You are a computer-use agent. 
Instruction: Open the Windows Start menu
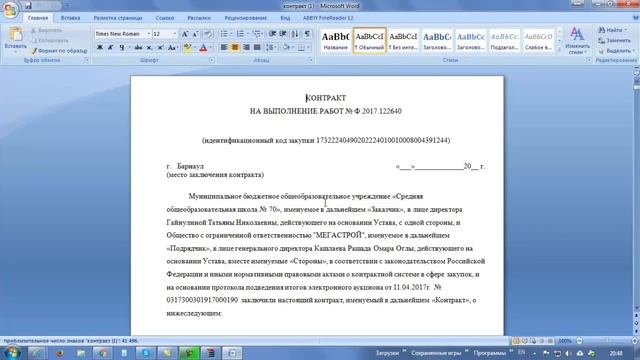coord(11,353)
